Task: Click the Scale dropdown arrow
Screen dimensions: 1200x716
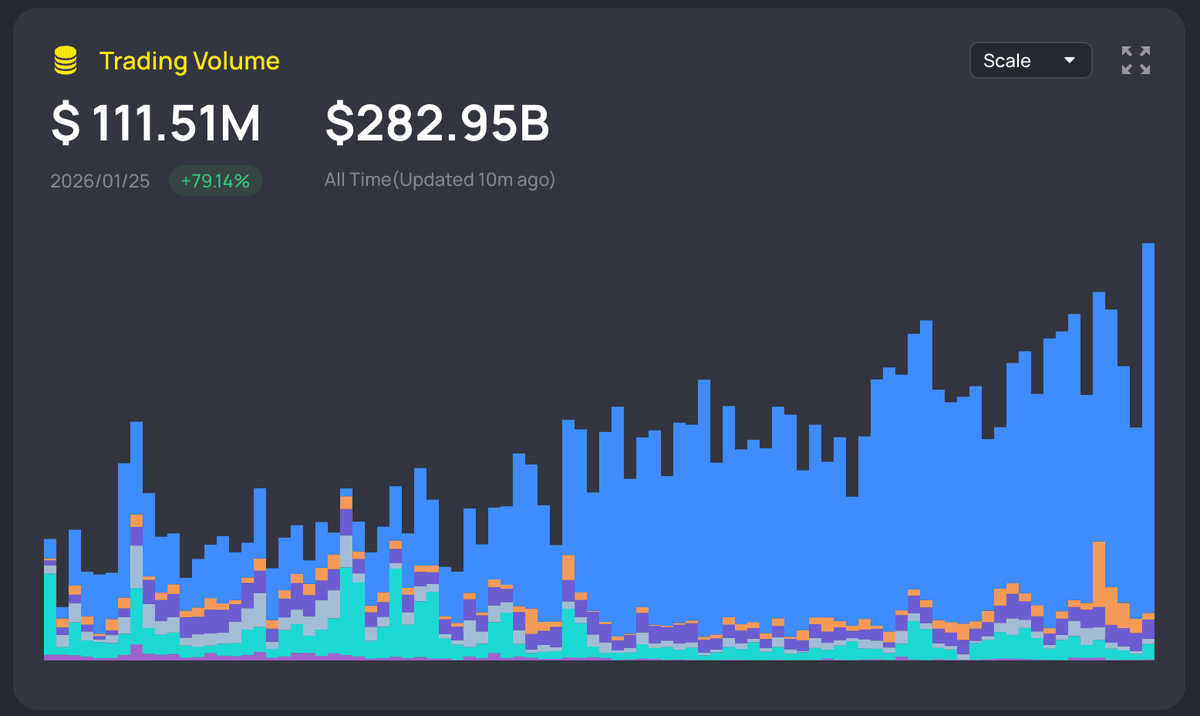Action: pyautogui.click(x=1069, y=61)
